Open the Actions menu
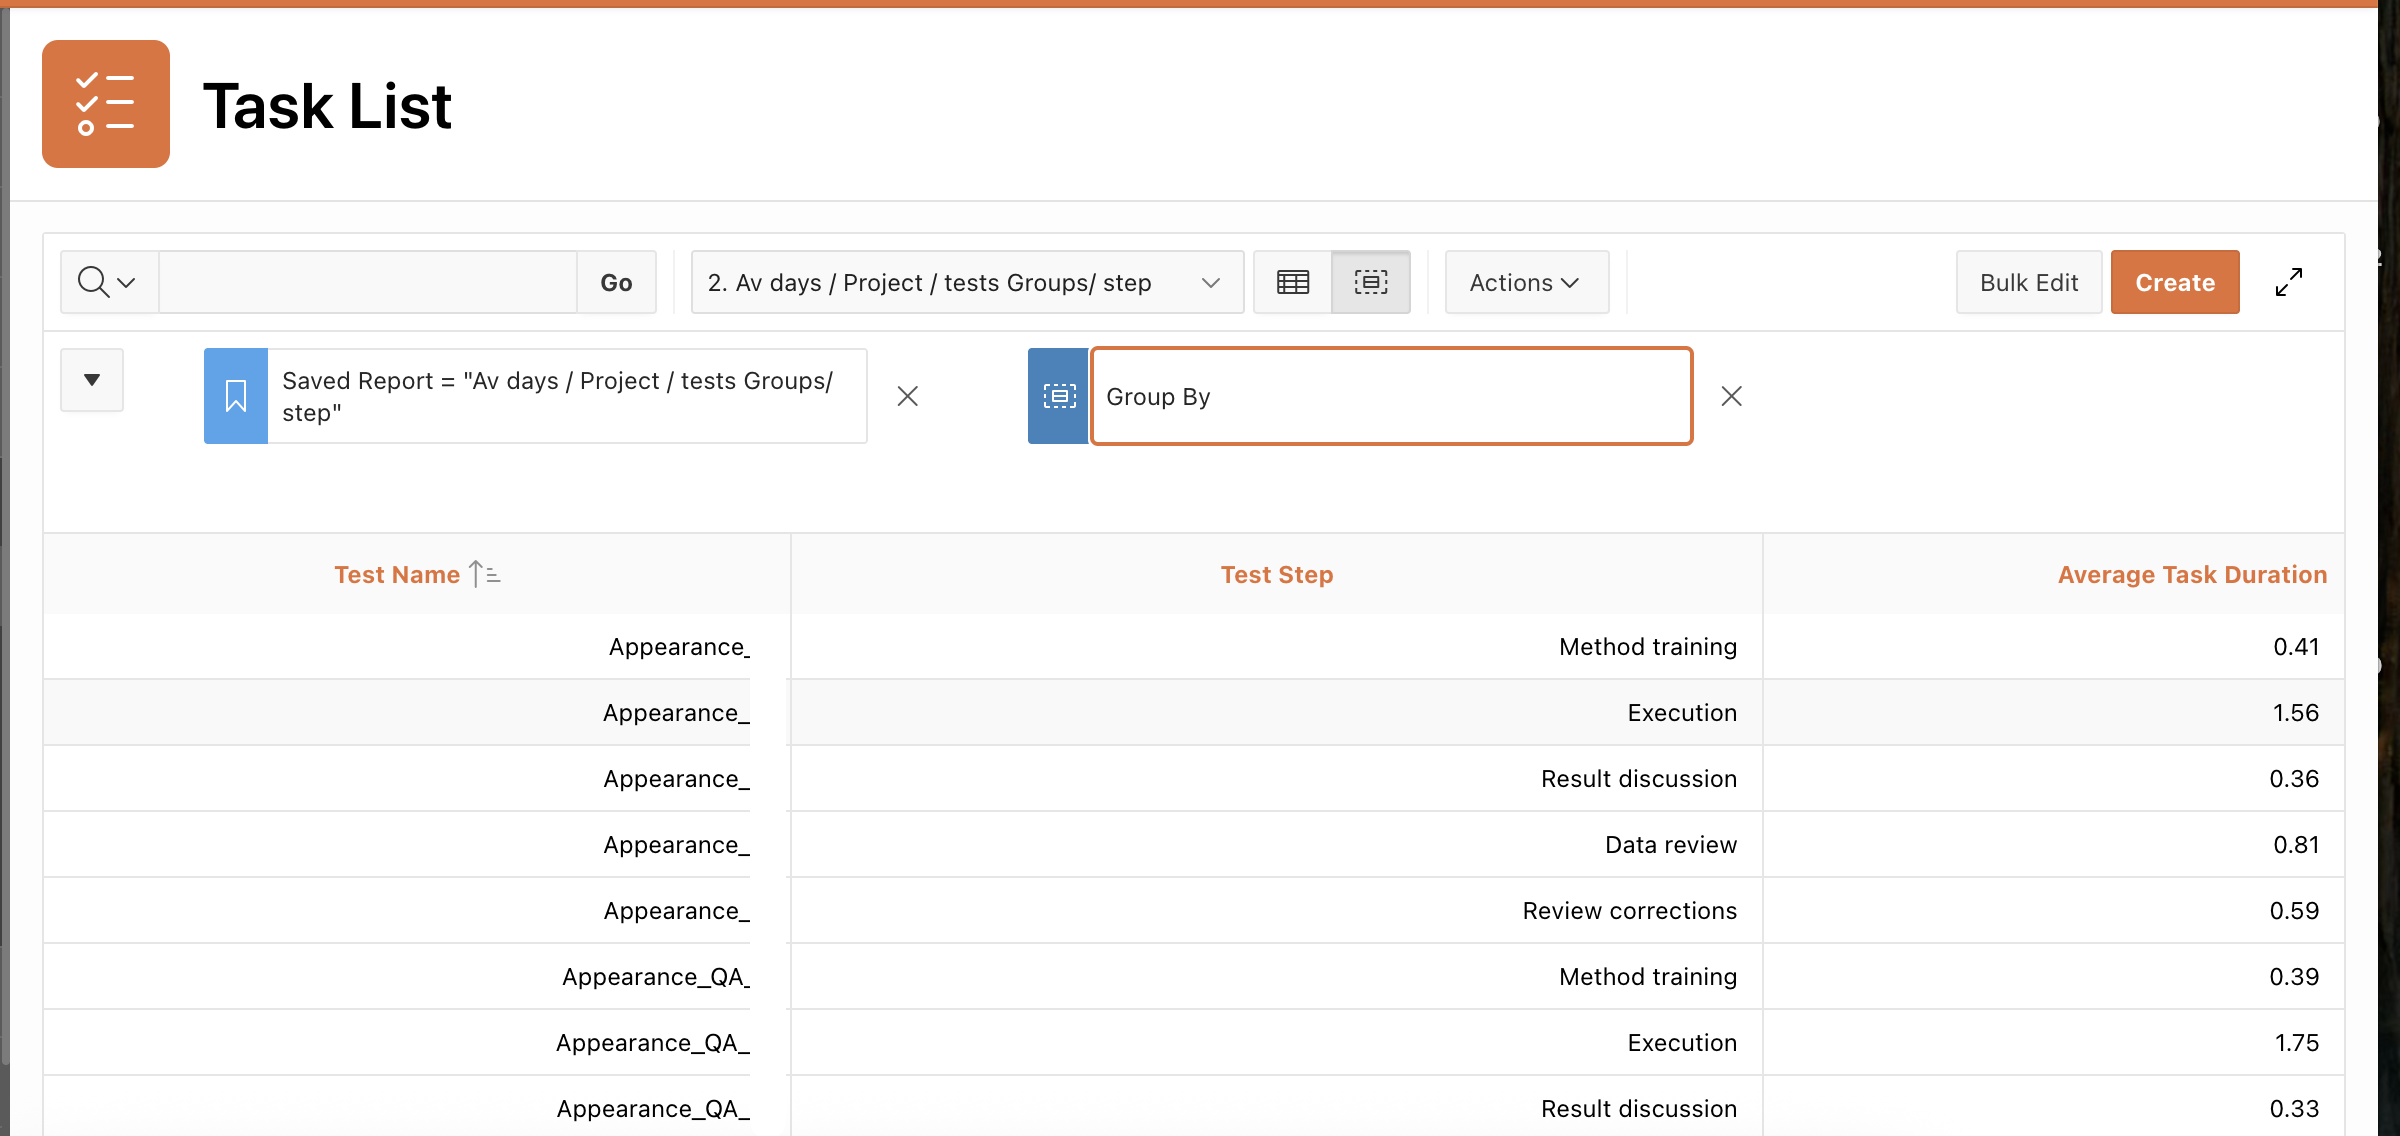 (1525, 283)
